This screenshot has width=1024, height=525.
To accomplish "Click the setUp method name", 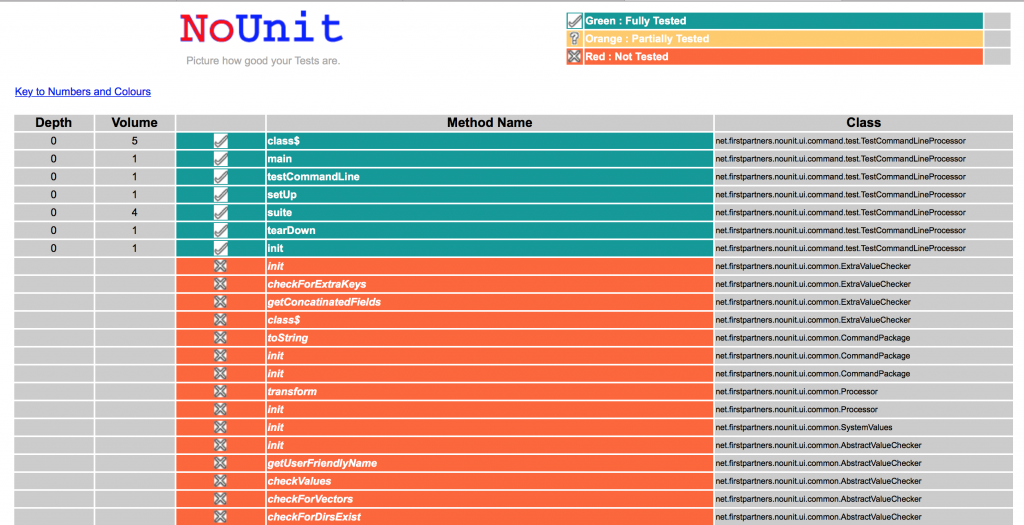I will tap(282, 195).
